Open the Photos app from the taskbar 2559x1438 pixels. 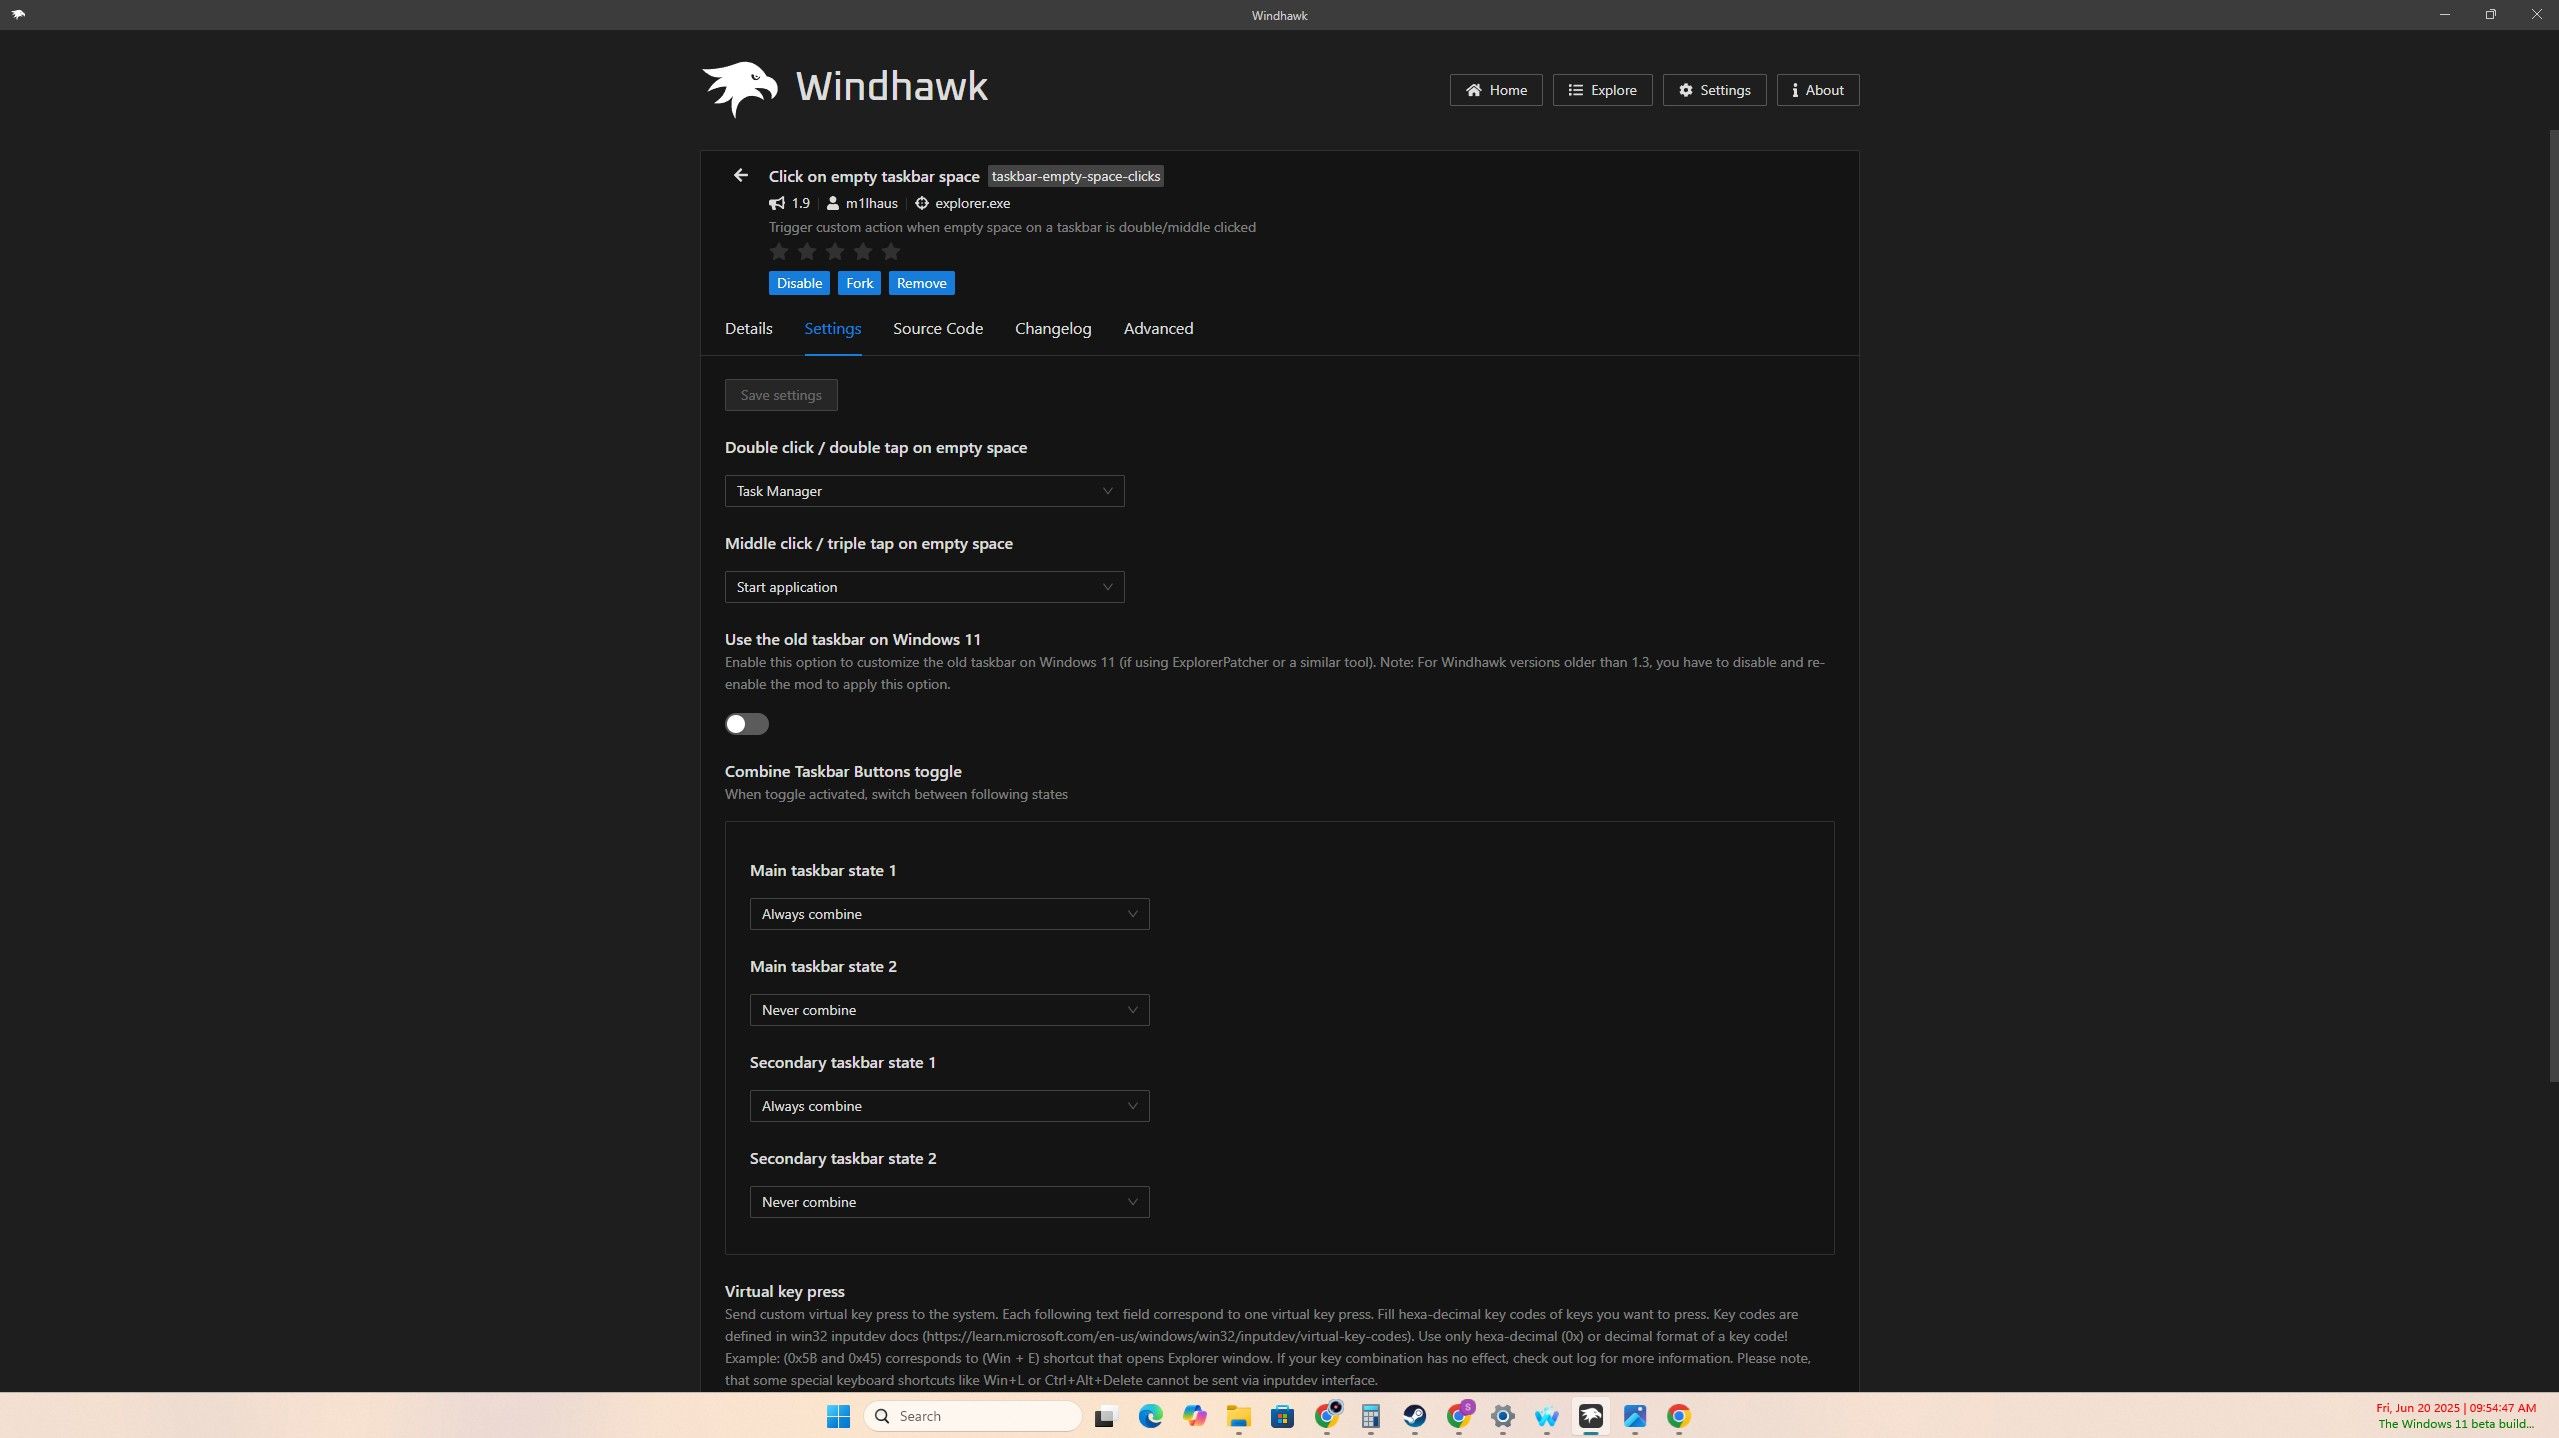1634,1416
